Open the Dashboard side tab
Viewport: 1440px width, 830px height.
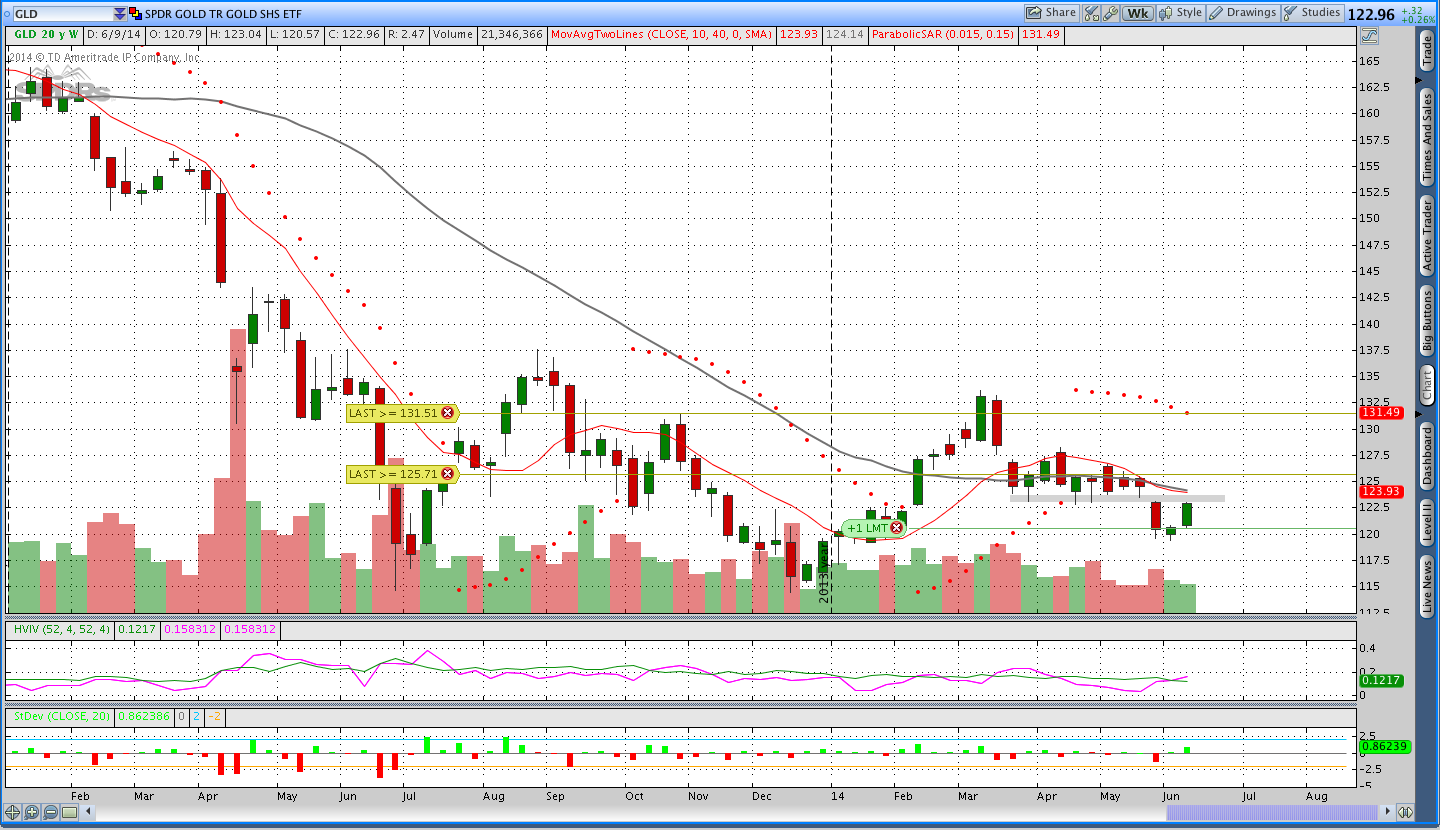click(x=1427, y=456)
